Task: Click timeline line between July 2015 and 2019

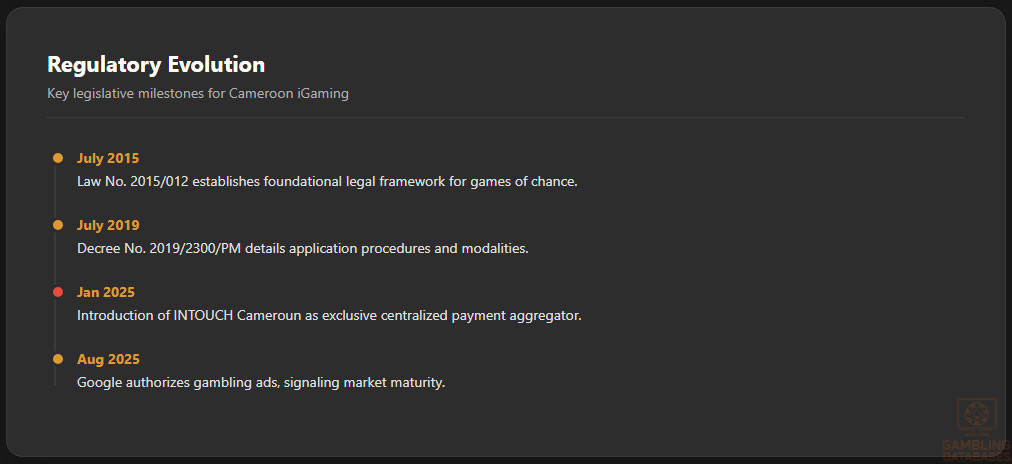Action: tap(55, 192)
